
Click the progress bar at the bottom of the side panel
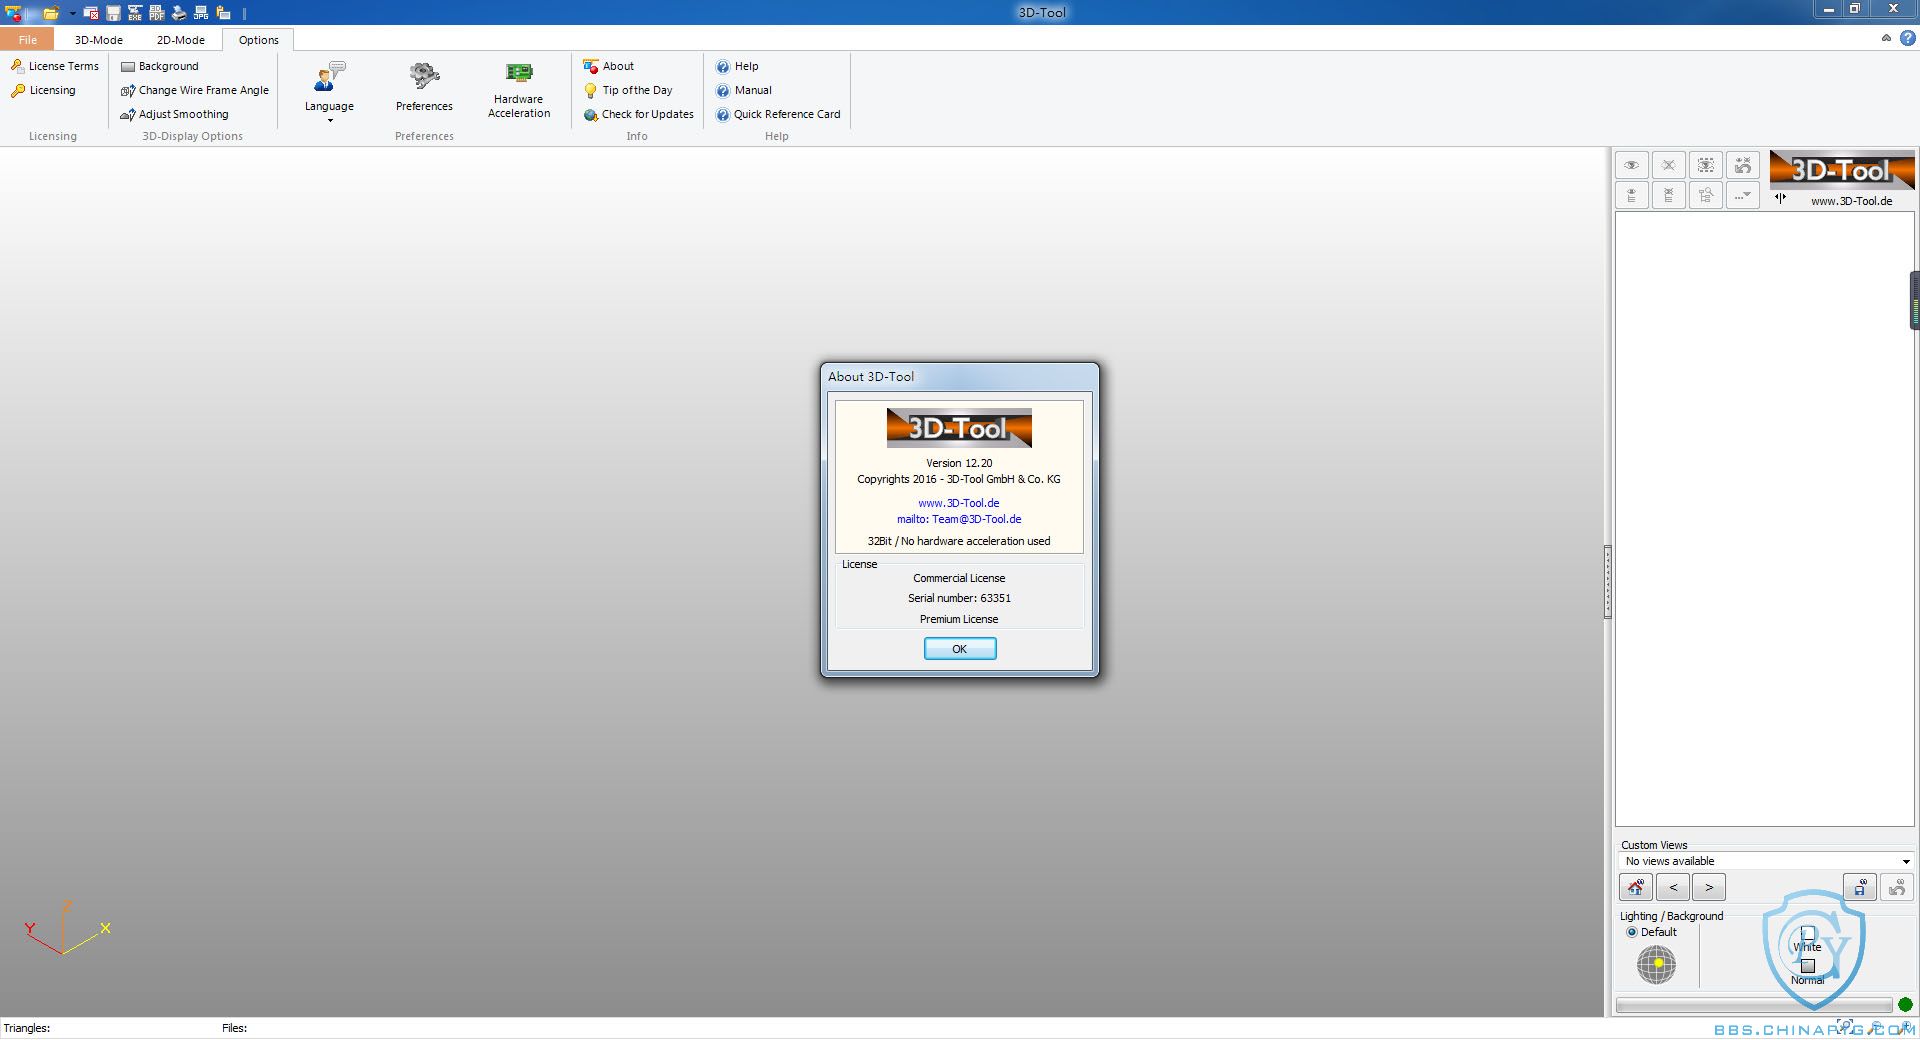tap(1754, 1005)
